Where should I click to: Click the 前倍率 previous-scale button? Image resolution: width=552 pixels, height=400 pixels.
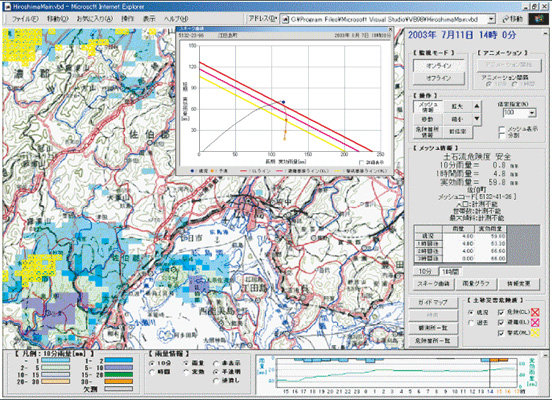point(457,132)
